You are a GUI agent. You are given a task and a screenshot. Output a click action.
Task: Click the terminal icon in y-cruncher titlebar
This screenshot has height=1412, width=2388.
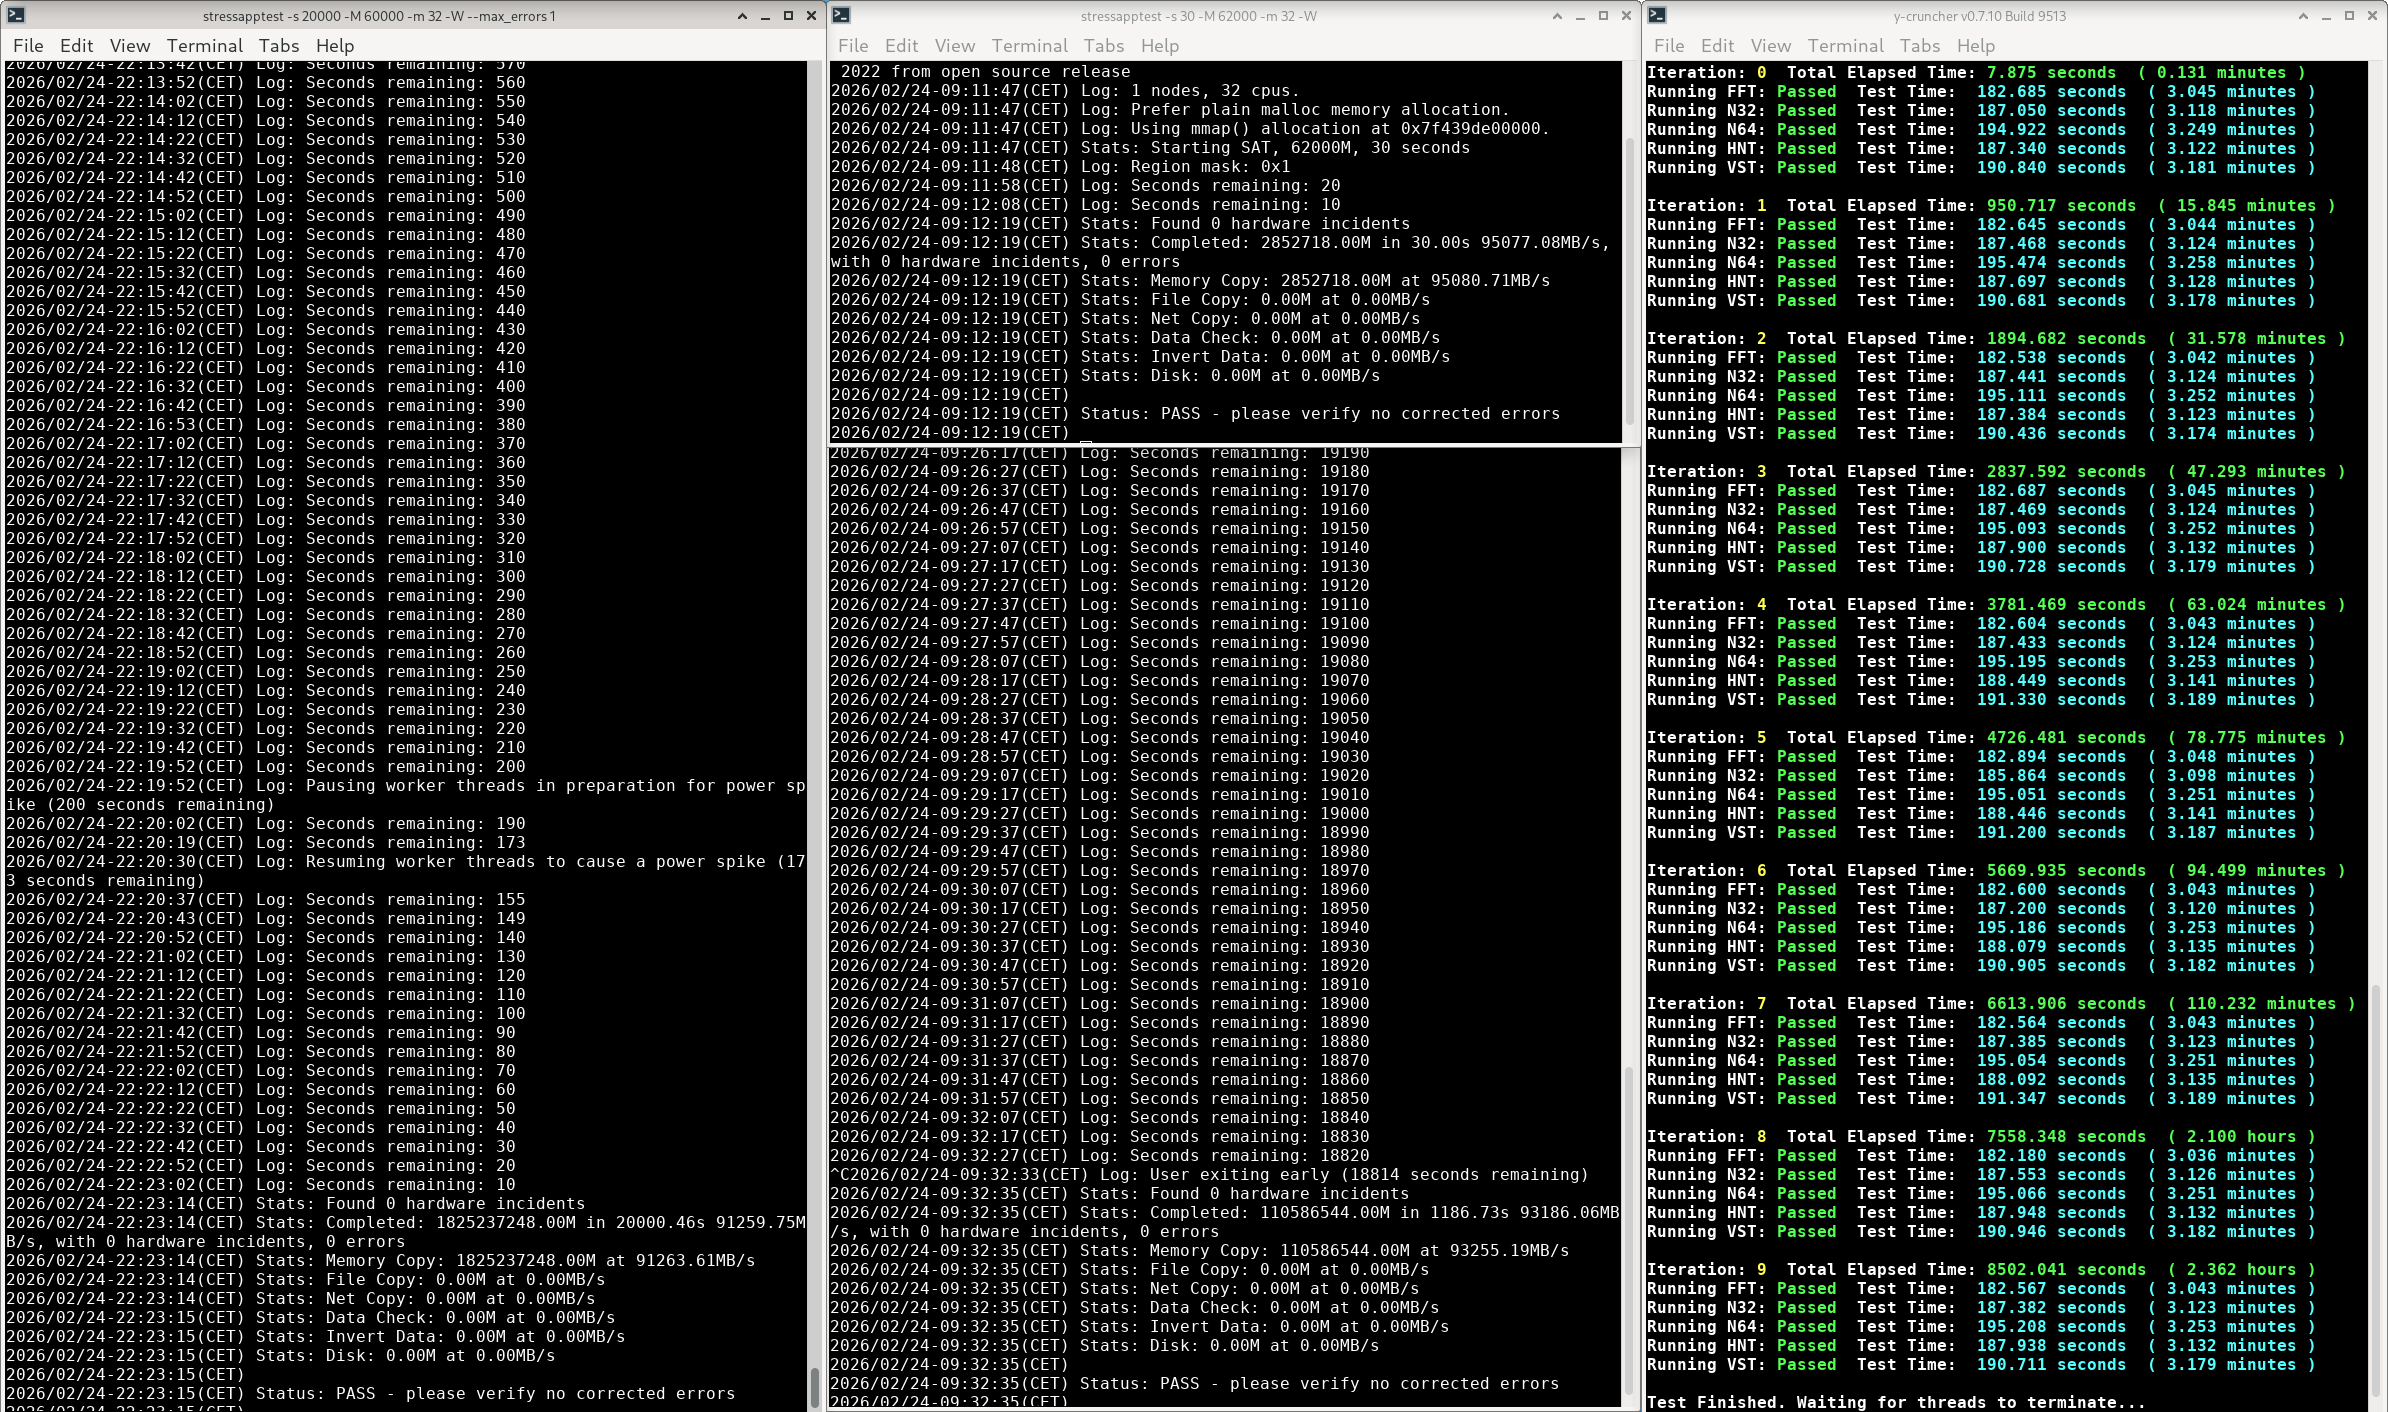click(1657, 15)
